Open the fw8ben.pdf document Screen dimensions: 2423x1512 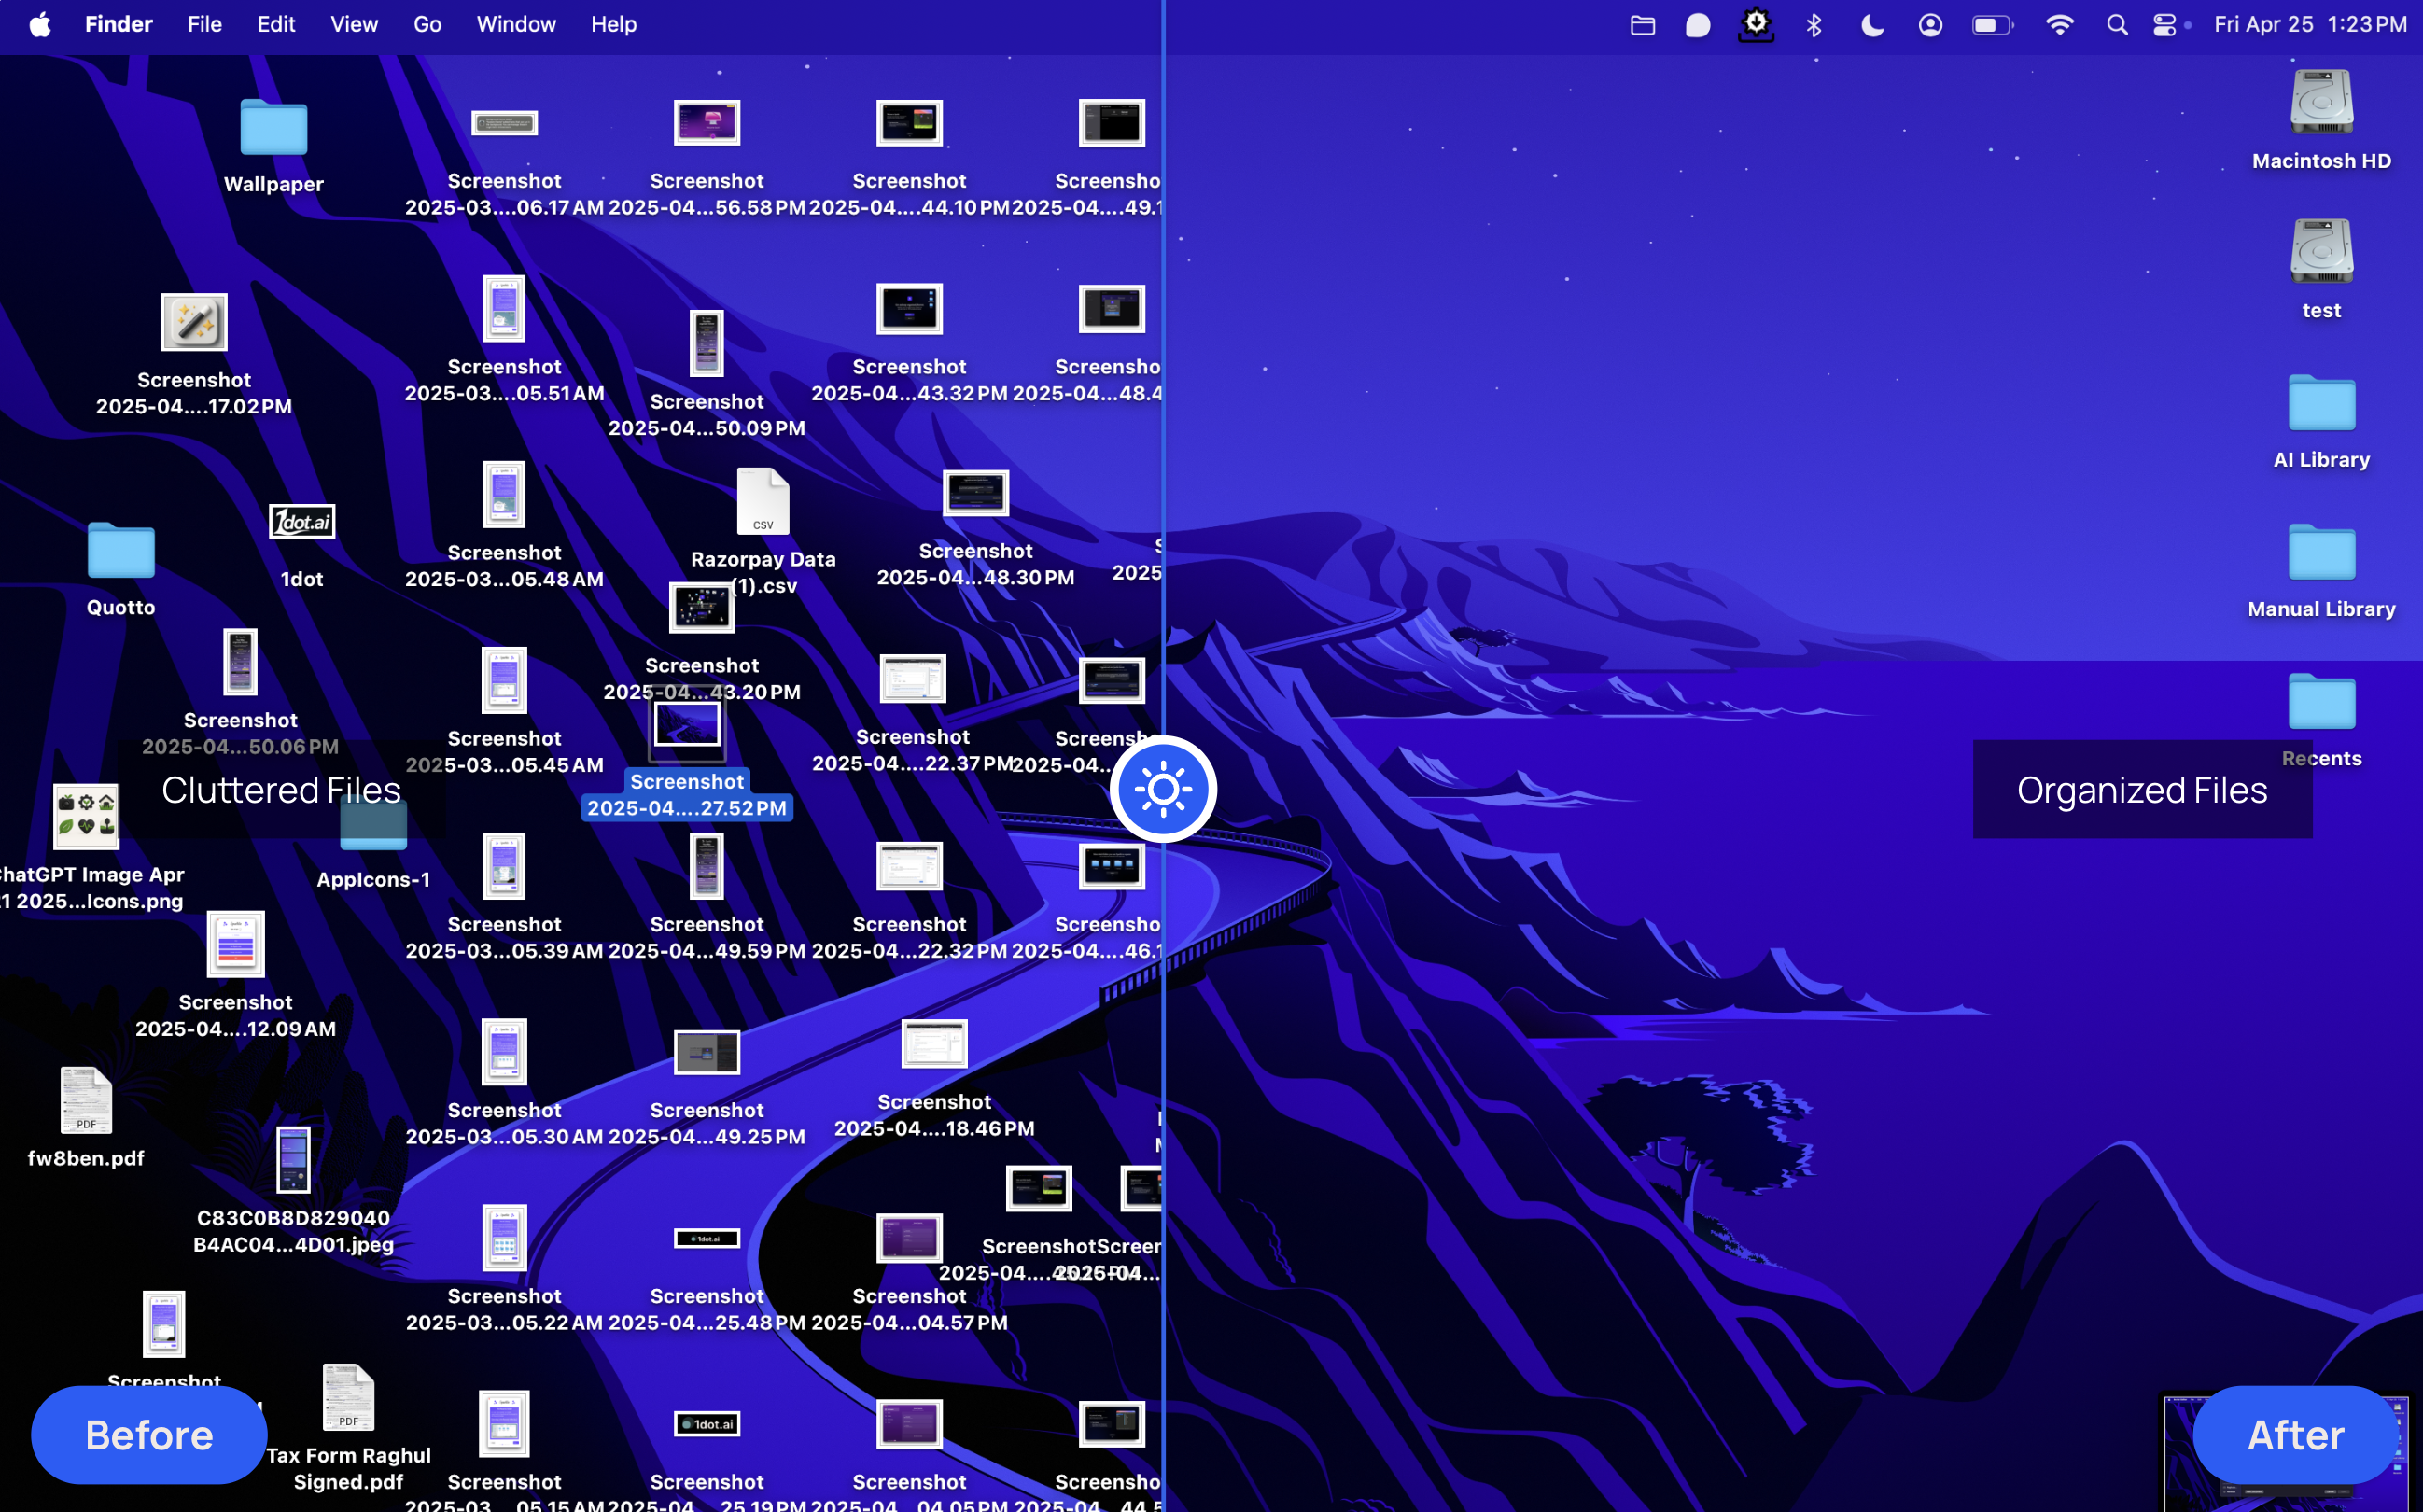86,1101
